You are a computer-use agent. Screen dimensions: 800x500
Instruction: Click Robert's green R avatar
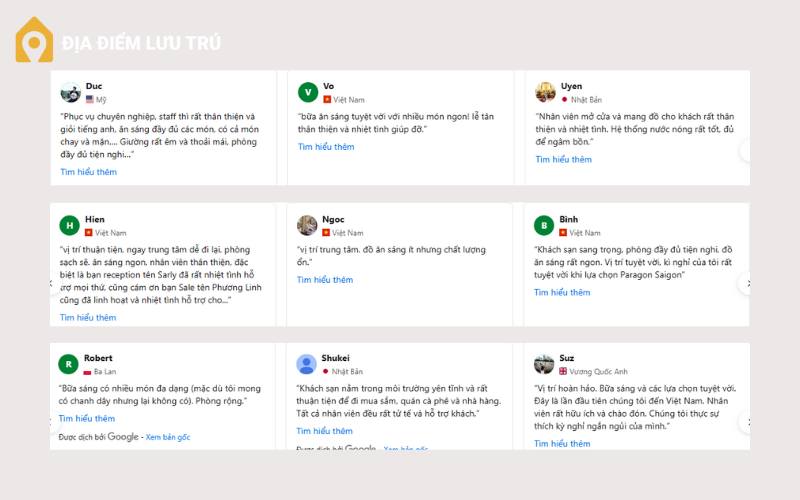point(68,364)
